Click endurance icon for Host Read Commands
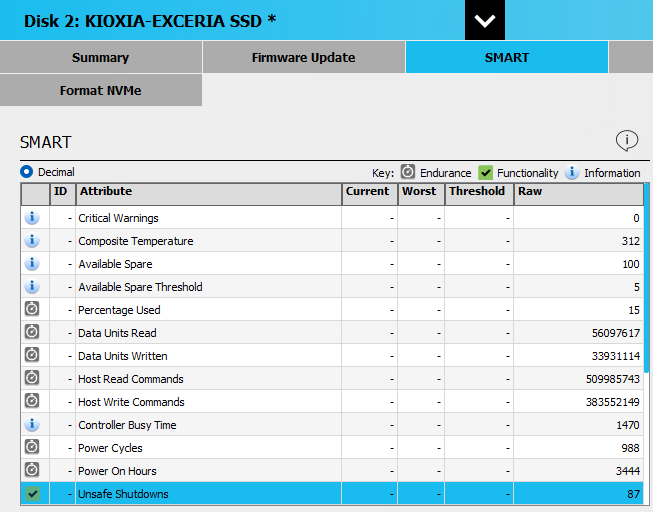The width and height of the screenshot is (653, 512). [x=32, y=378]
